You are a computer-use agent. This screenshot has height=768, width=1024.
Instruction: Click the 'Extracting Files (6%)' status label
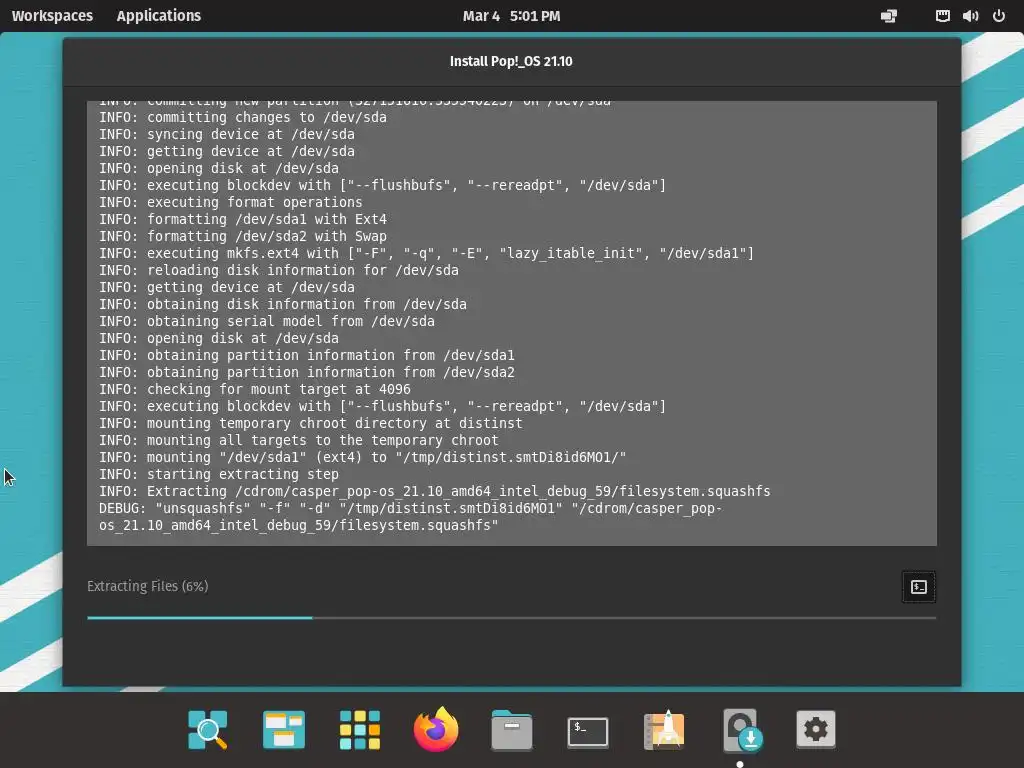click(x=148, y=586)
